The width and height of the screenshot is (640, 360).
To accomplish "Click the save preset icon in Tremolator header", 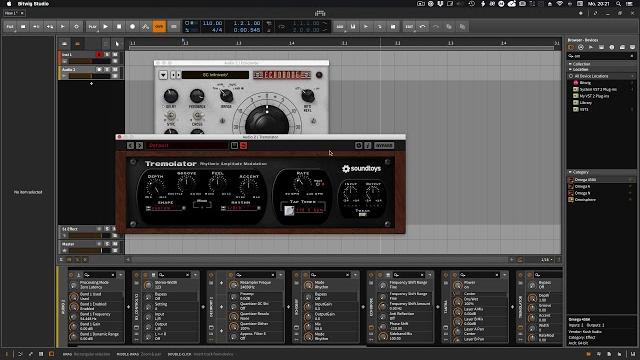I will tap(234, 145).
